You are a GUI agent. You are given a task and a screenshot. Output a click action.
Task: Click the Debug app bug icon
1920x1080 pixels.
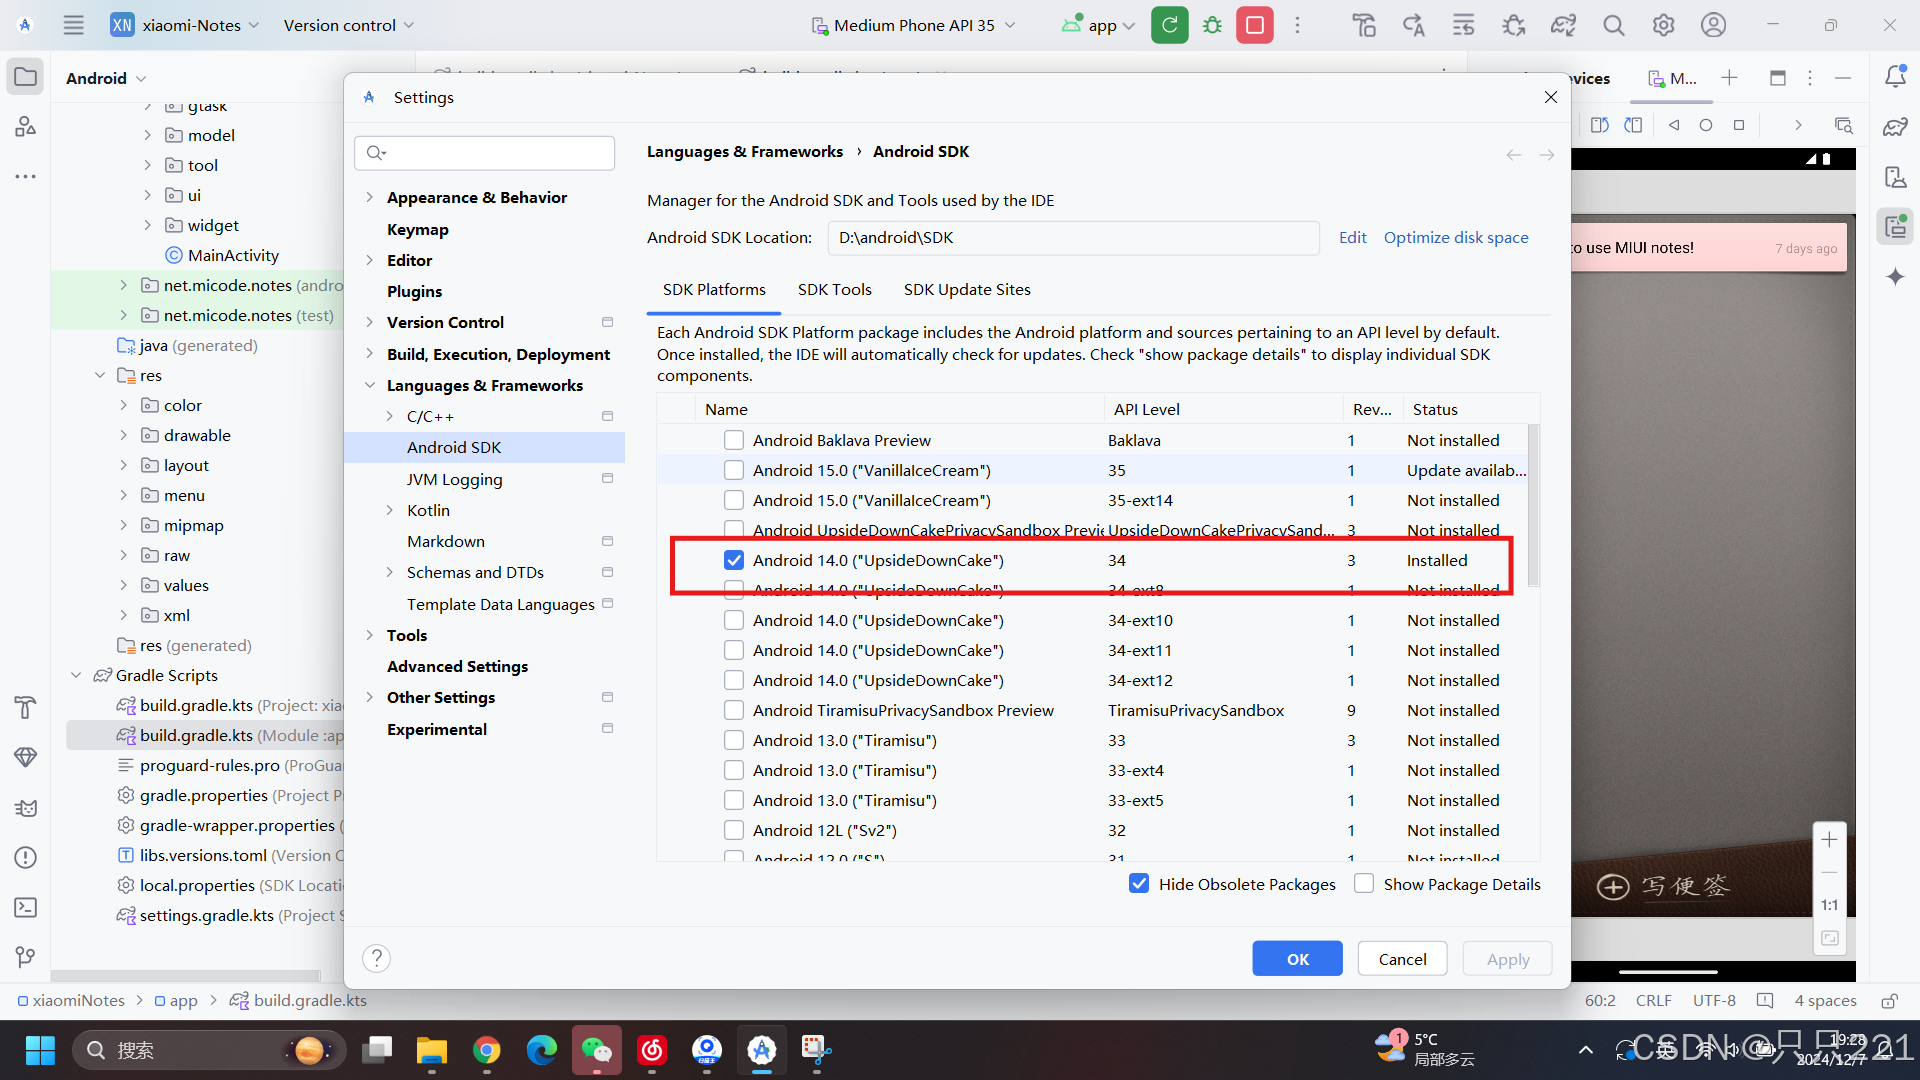pyautogui.click(x=1212, y=25)
